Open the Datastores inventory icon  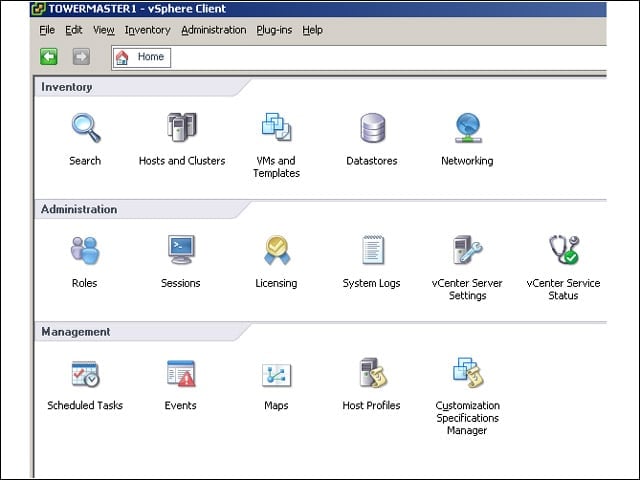click(372, 128)
